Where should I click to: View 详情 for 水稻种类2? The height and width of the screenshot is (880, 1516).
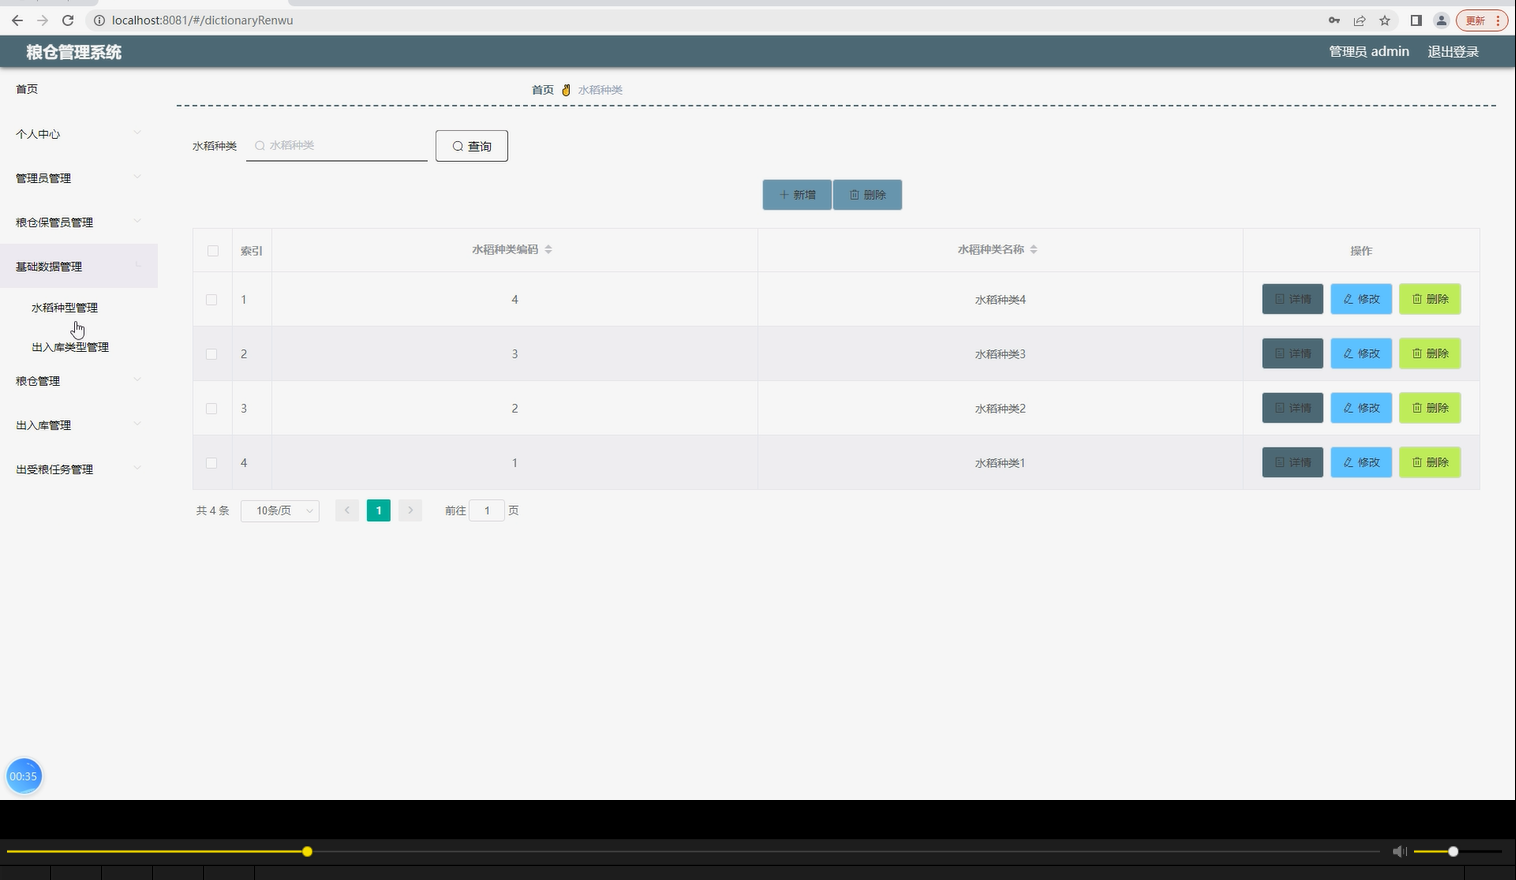point(1293,408)
